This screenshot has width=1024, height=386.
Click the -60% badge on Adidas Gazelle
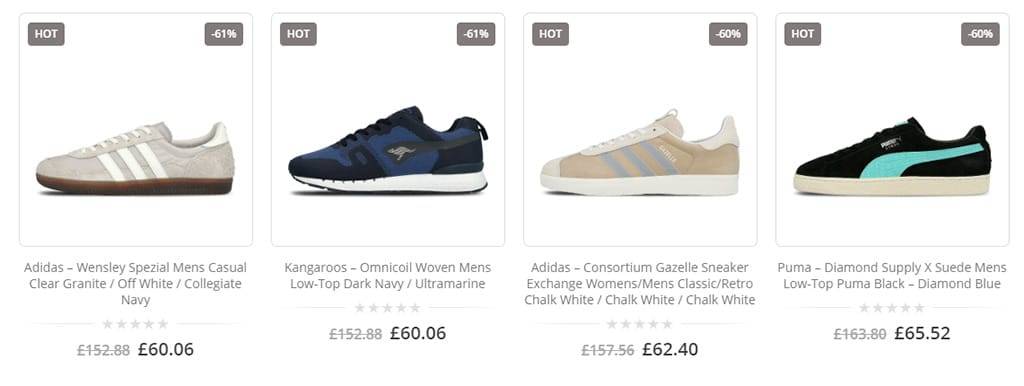click(x=728, y=34)
